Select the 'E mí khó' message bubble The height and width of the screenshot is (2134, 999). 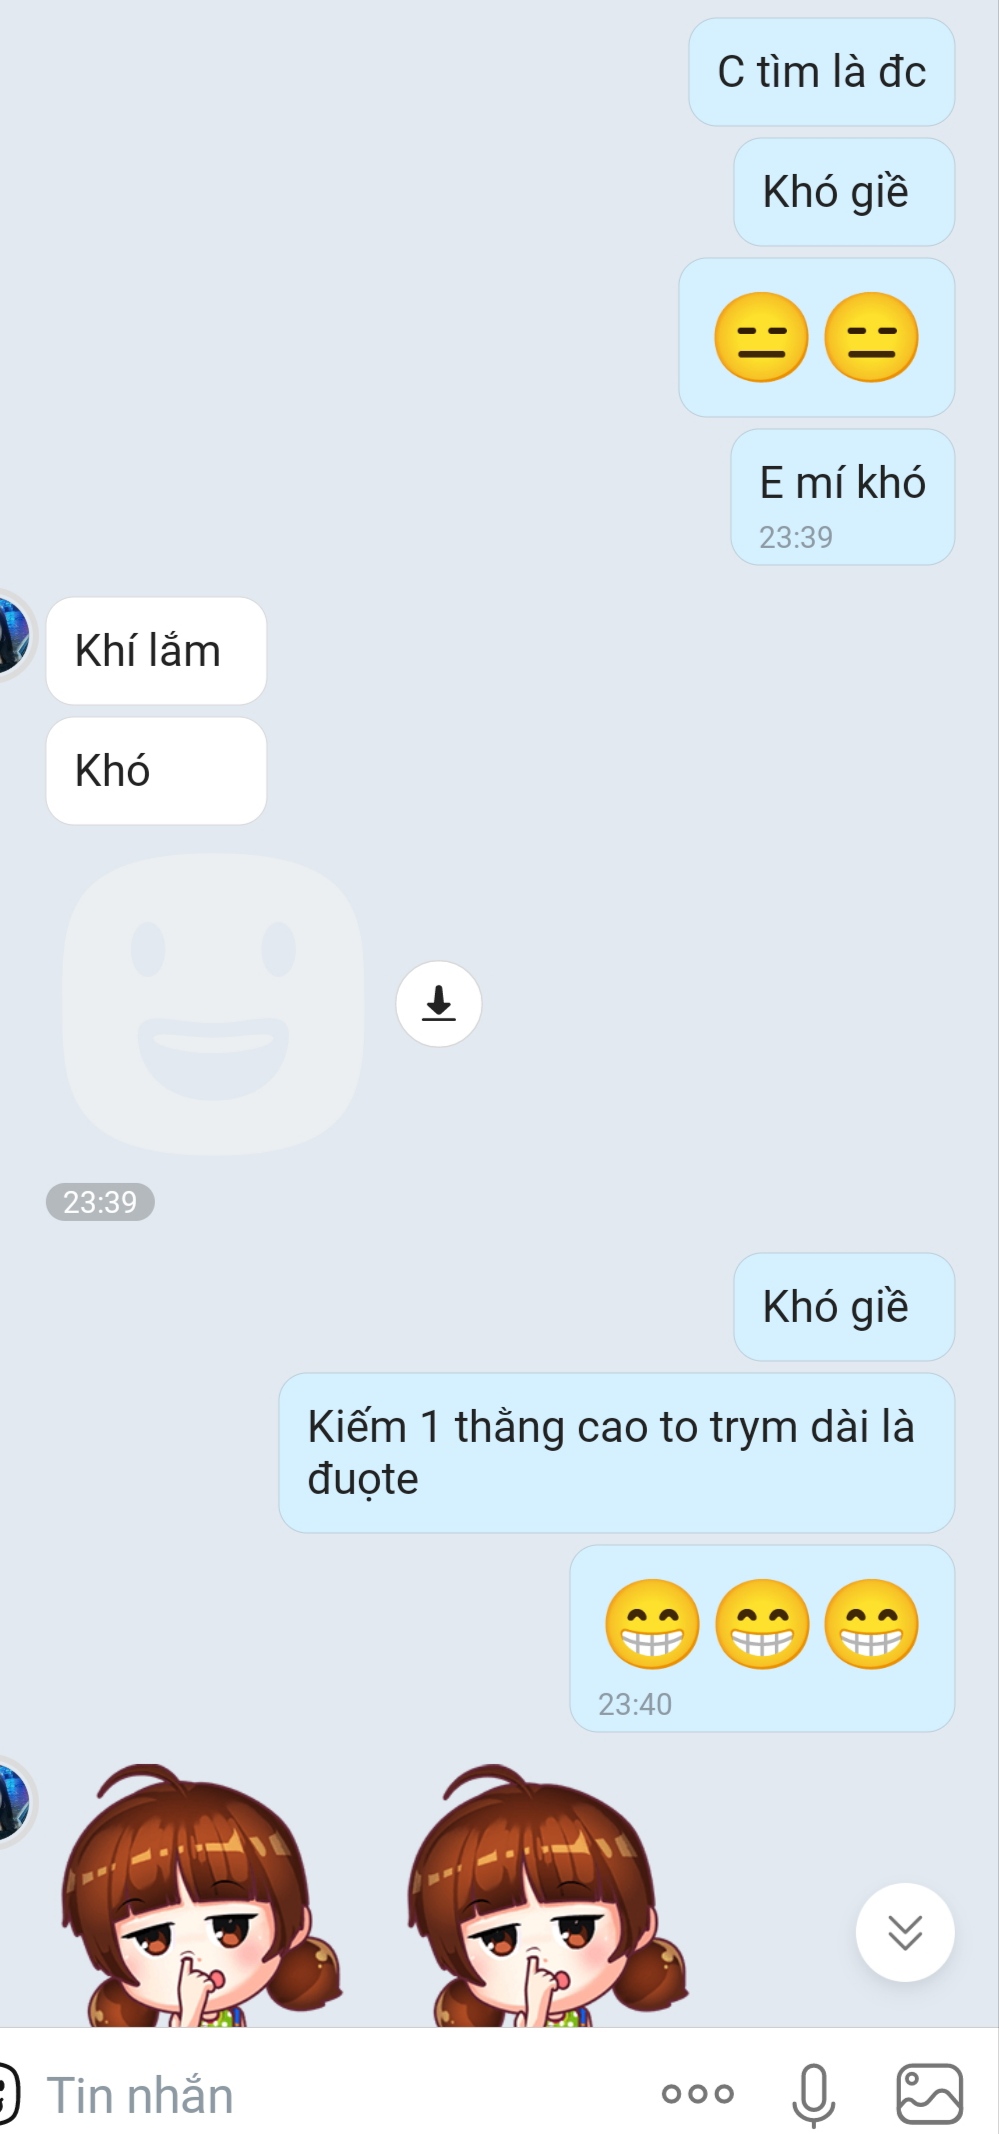click(843, 497)
